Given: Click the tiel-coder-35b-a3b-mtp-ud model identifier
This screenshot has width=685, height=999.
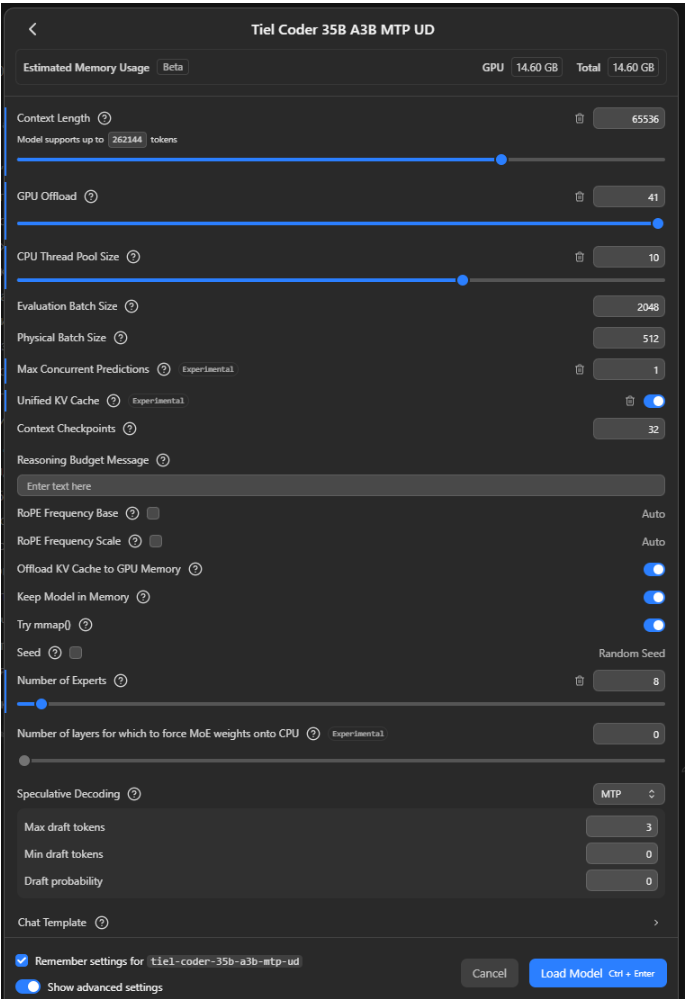Looking at the screenshot, I should [225, 961].
